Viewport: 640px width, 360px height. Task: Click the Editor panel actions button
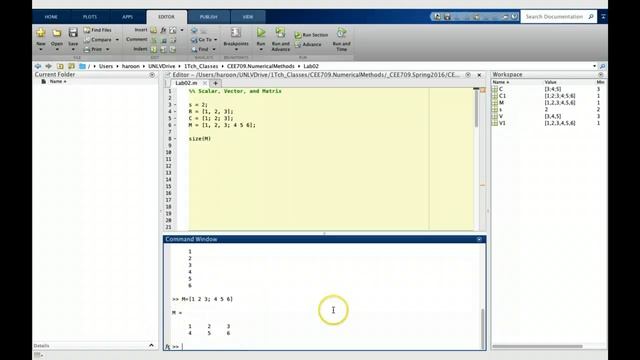468,75
